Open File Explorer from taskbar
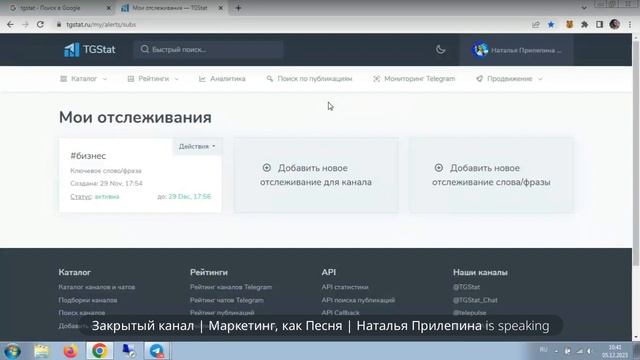Image resolution: width=640 pixels, height=360 pixels. coord(41,351)
